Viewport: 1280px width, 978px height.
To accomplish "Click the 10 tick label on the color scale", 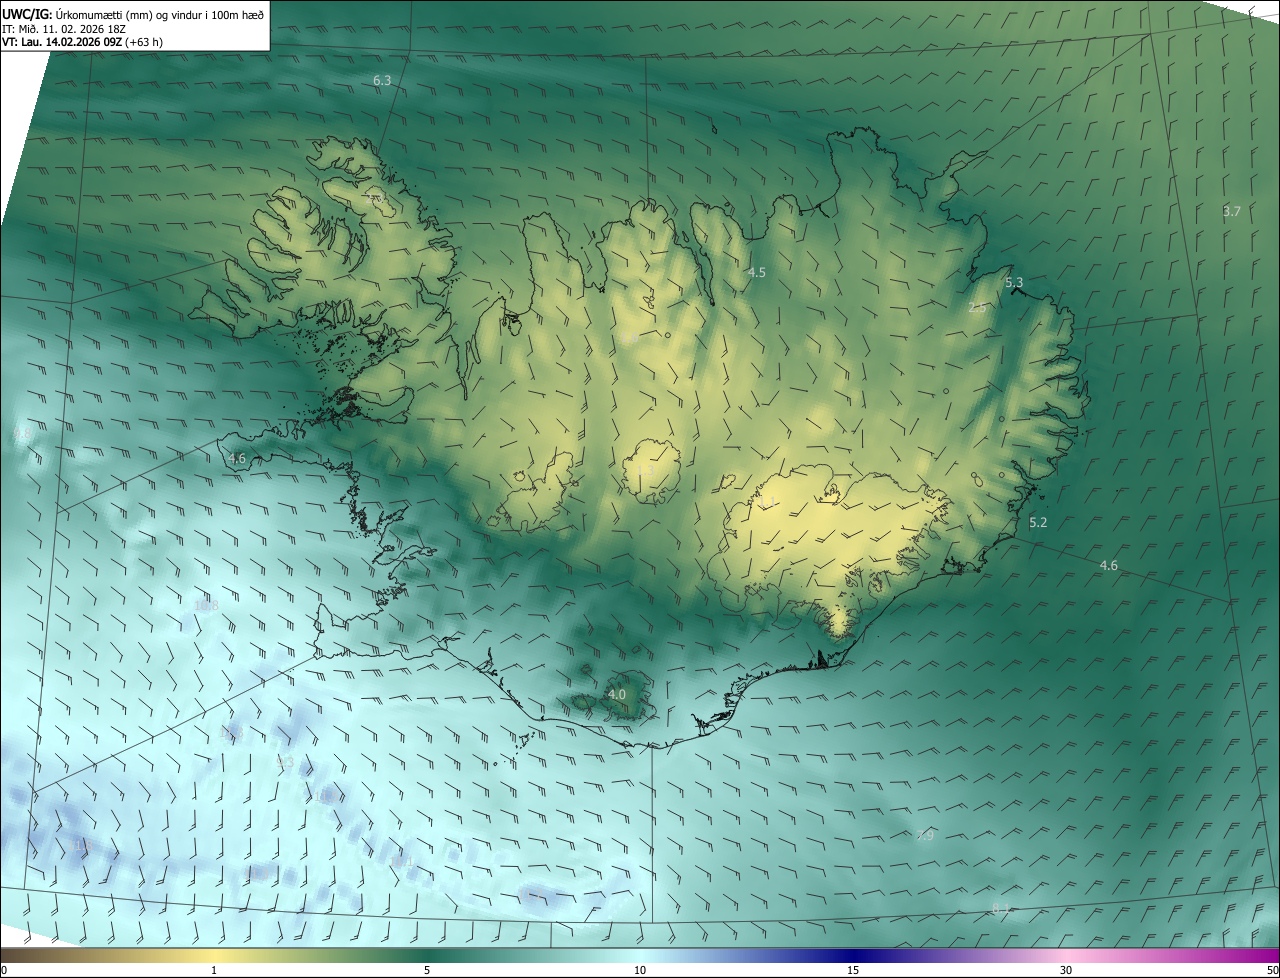I will (x=640, y=970).
